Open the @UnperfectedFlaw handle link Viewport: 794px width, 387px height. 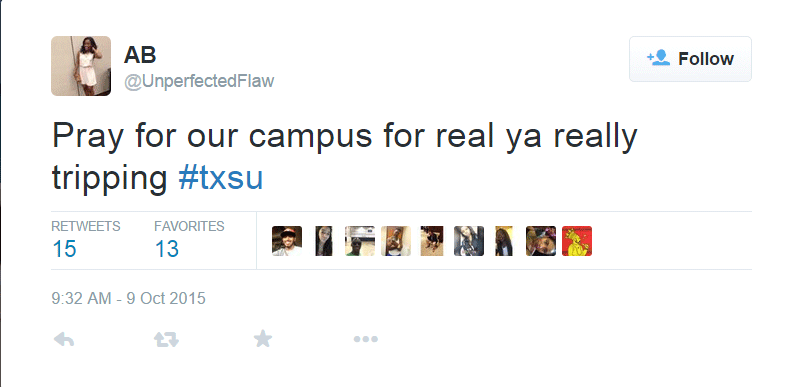(199, 81)
